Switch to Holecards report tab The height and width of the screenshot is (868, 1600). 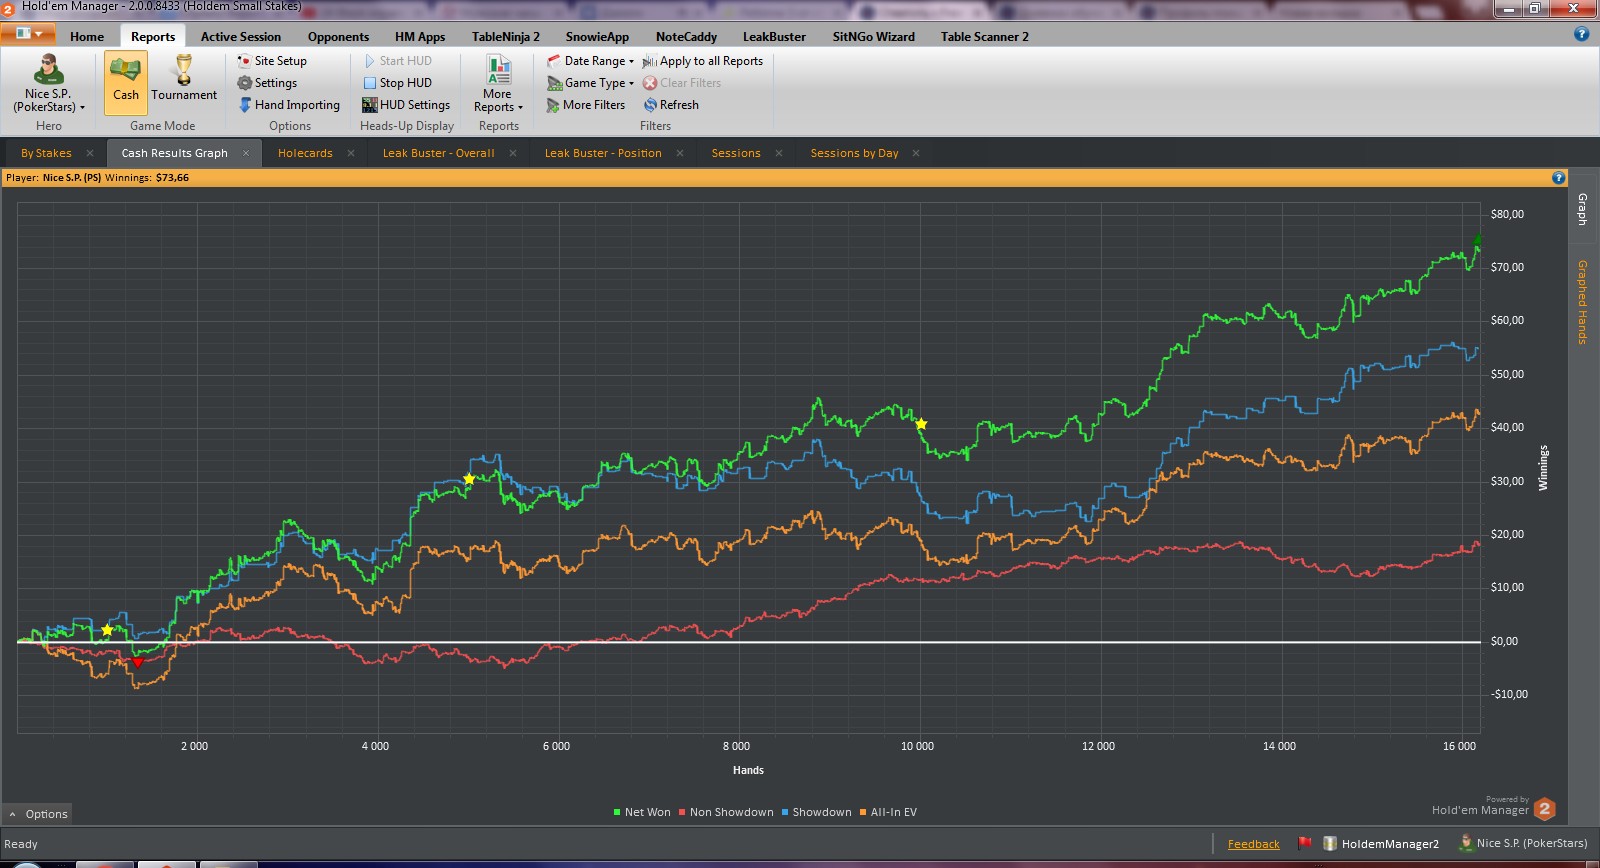(305, 153)
